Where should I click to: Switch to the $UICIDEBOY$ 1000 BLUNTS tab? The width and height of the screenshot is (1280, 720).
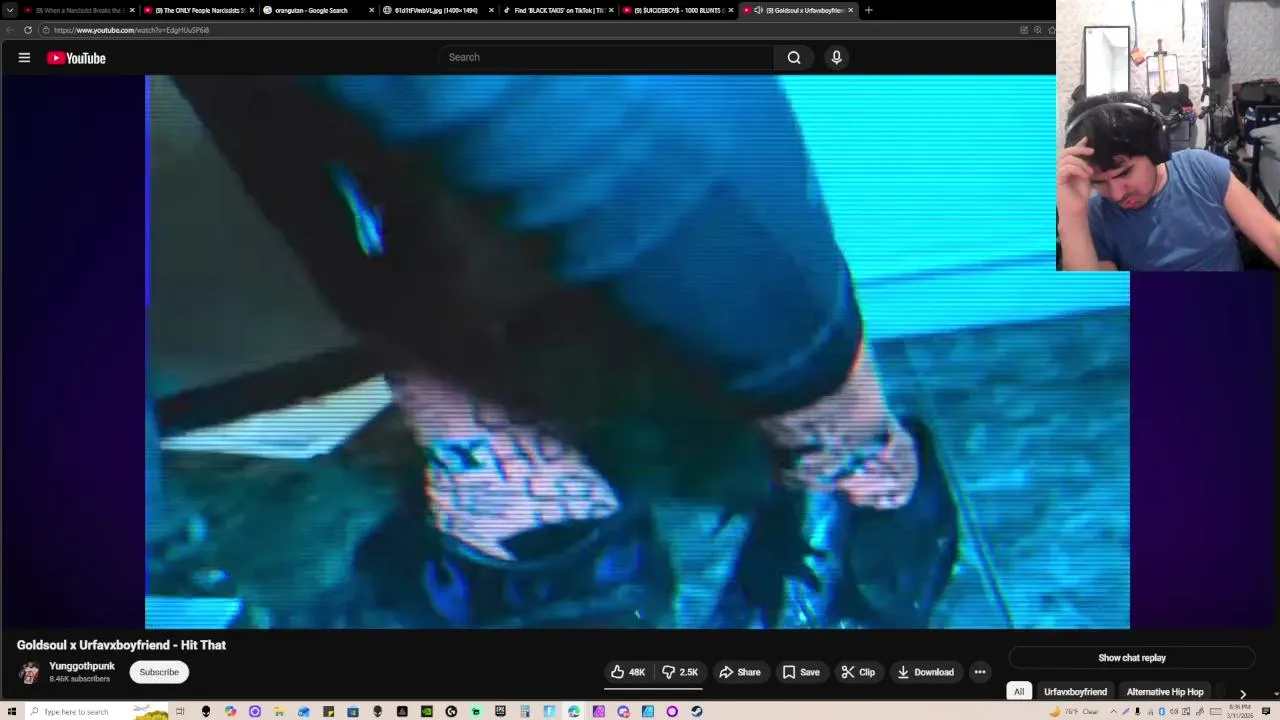(678, 10)
